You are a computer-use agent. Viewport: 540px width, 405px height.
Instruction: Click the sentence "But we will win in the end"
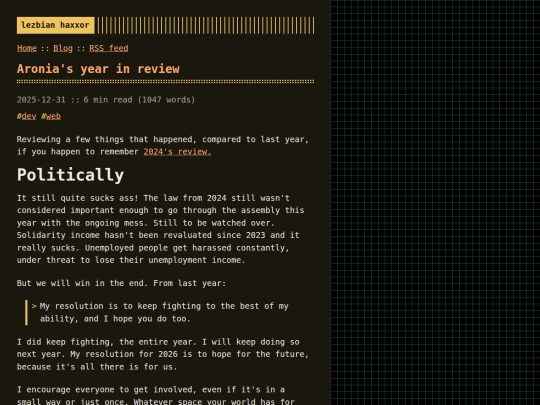(80, 283)
